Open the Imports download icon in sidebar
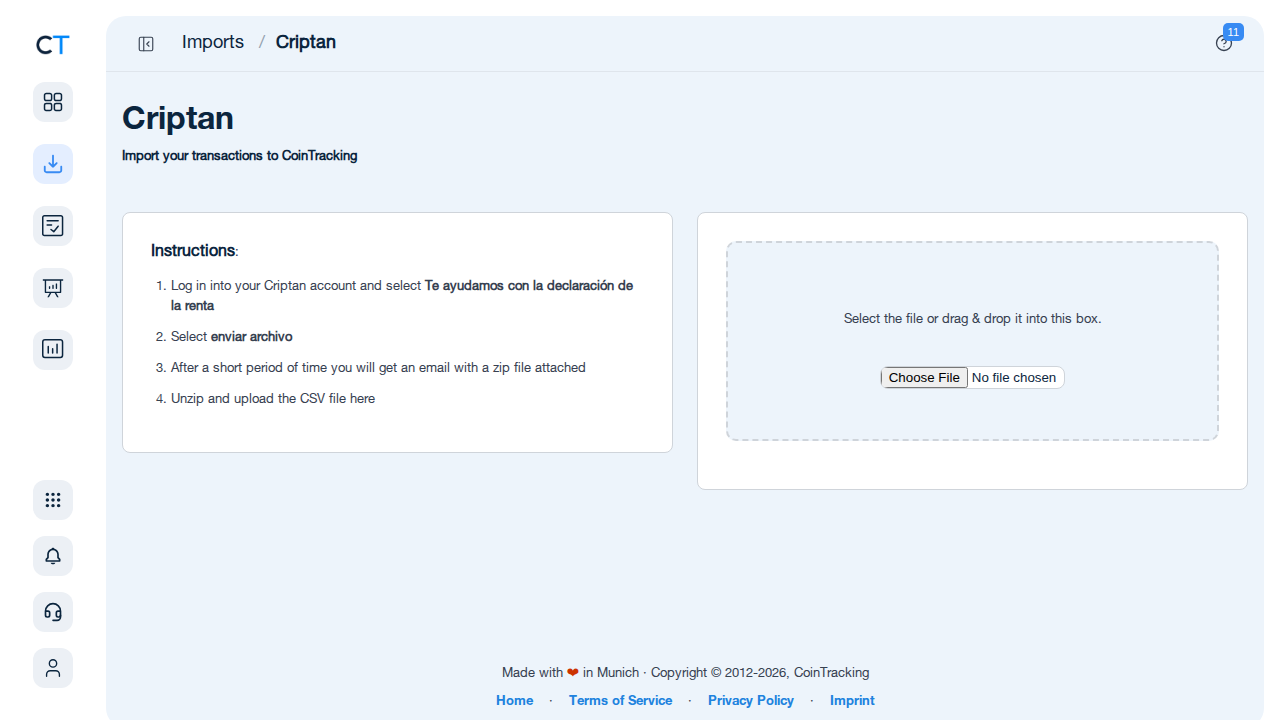Image resolution: width=1280 pixels, height=720 pixels. (53, 164)
